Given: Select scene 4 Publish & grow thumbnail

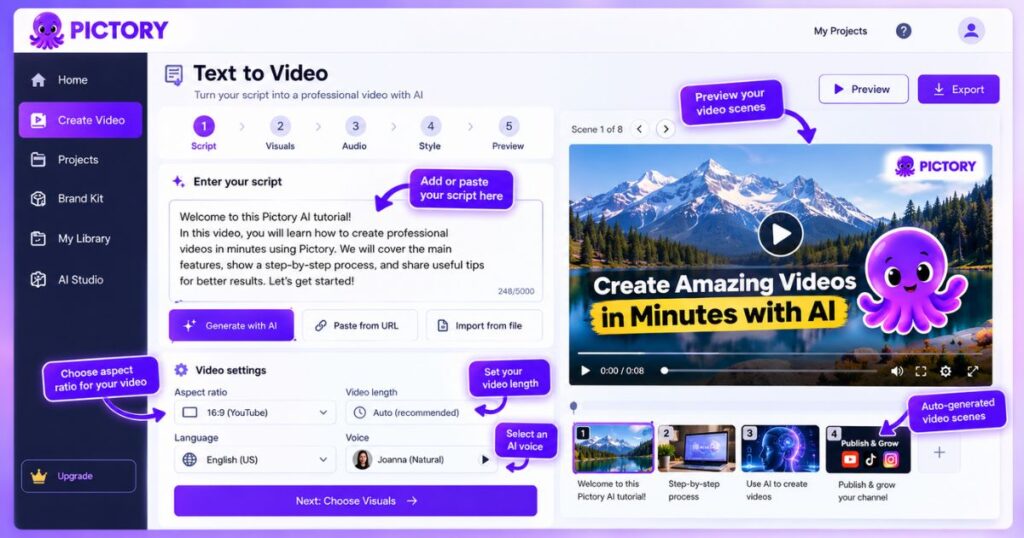Looking at the screenshot, I should [868, 449].
